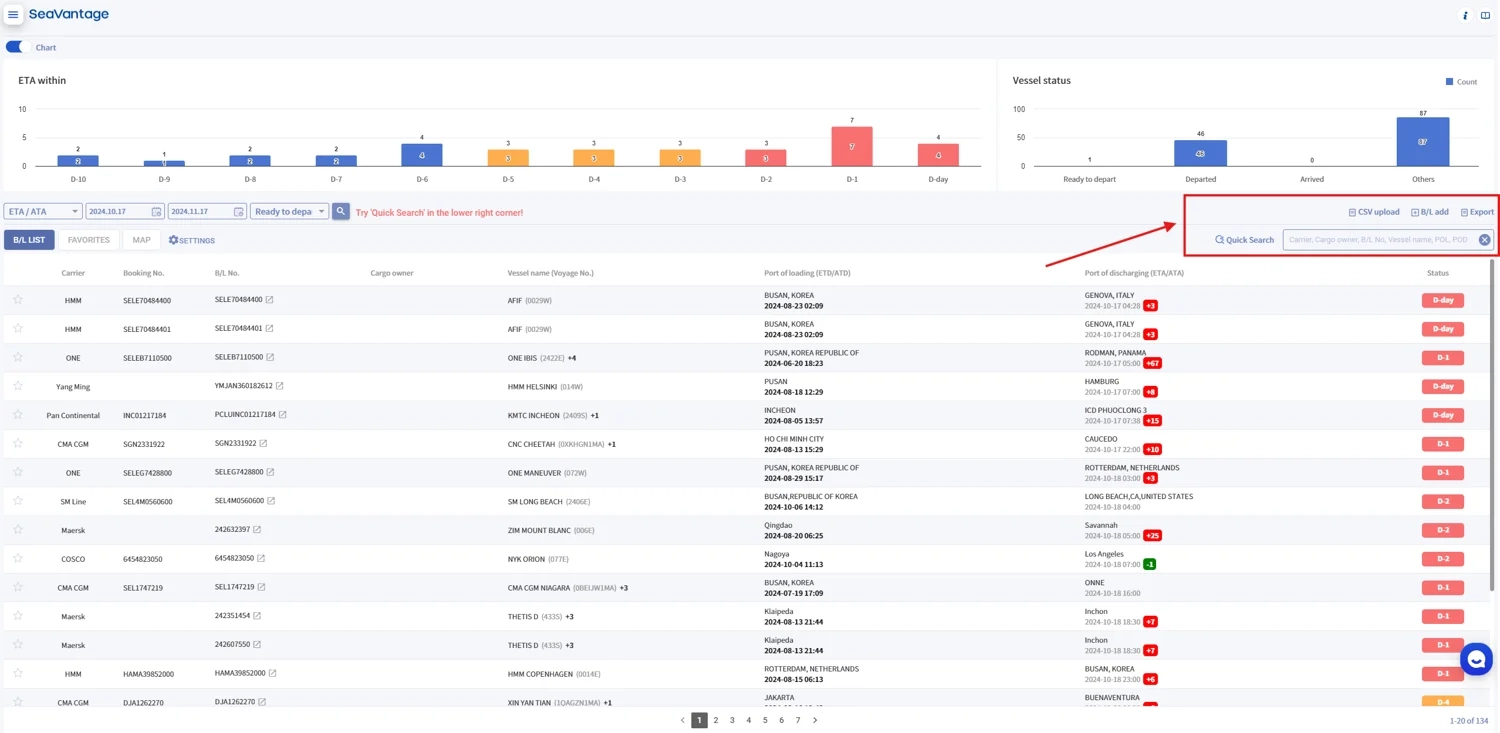
Task: Switch to the FAVORITES tab
Action: click(x=89, y=240)
